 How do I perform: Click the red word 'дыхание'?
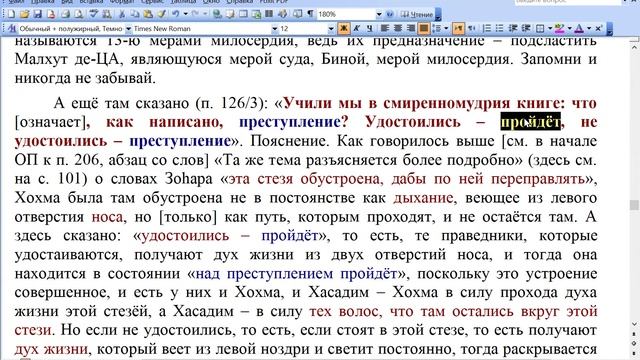click(x=423, y=198)
